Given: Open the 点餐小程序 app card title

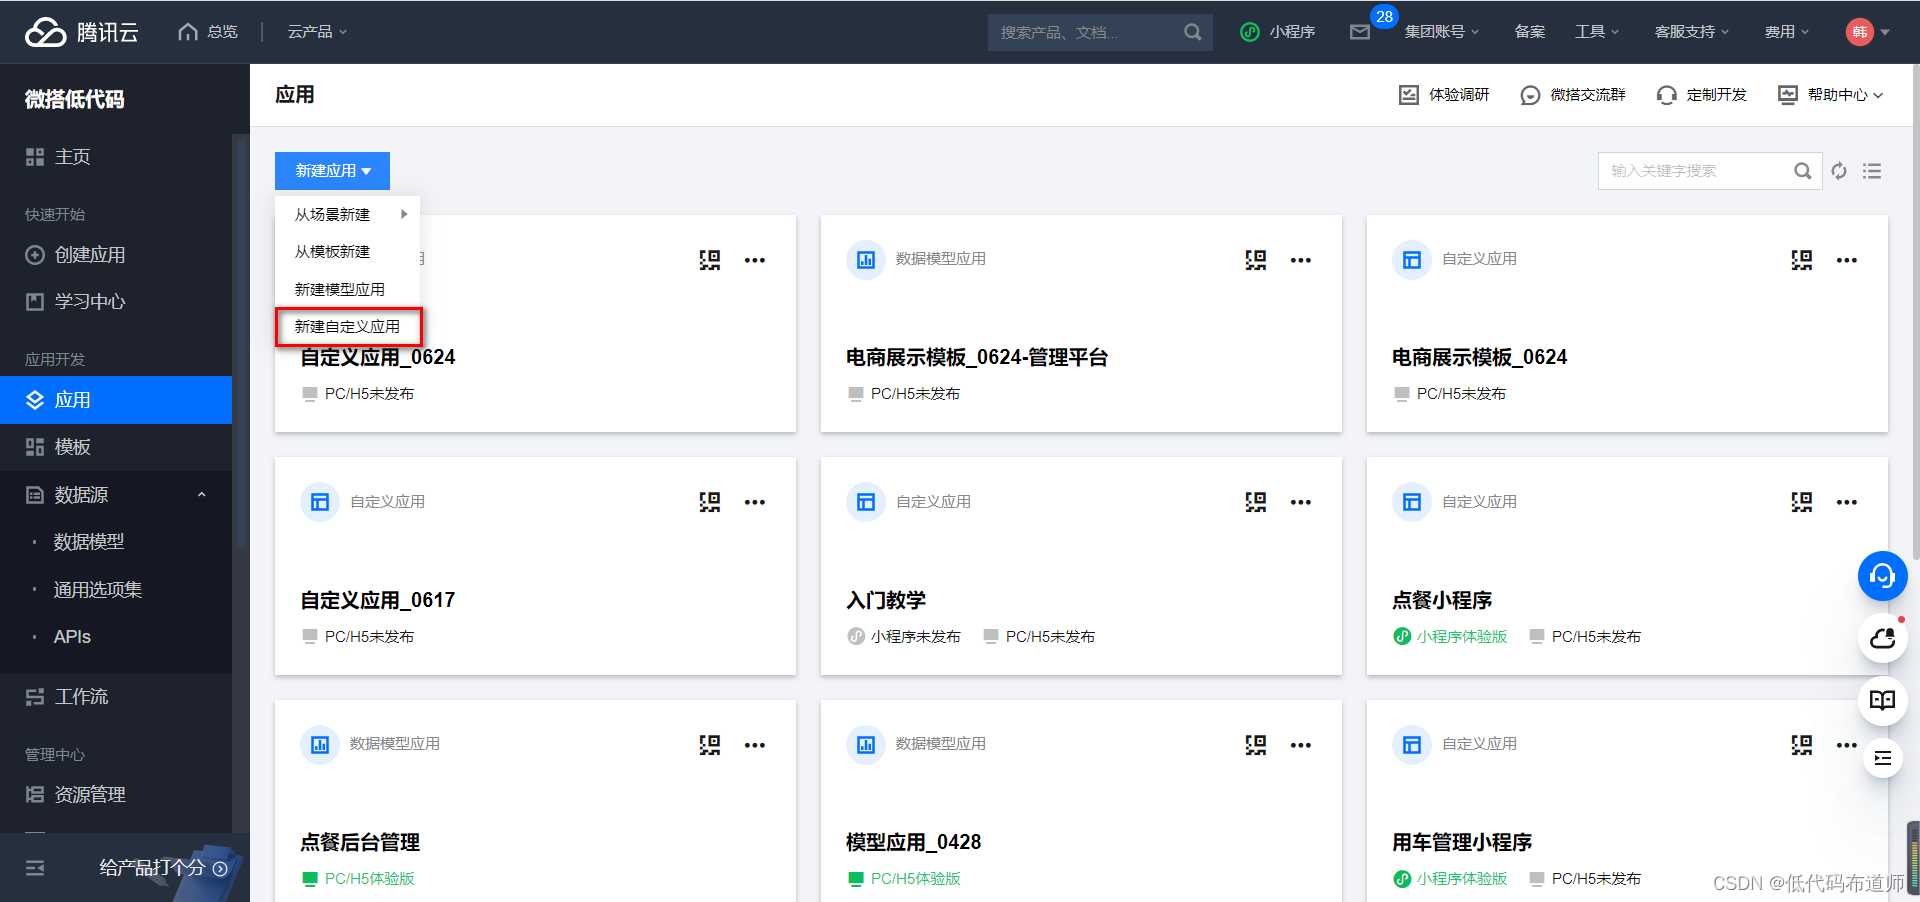Looking at the screenshot, I should 1442,600.
